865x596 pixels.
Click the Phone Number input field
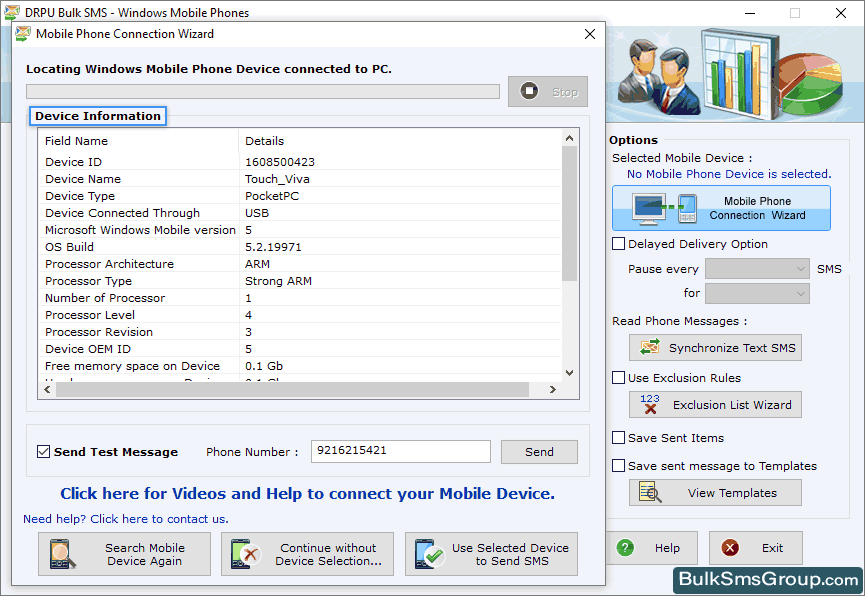pos(401,451)
